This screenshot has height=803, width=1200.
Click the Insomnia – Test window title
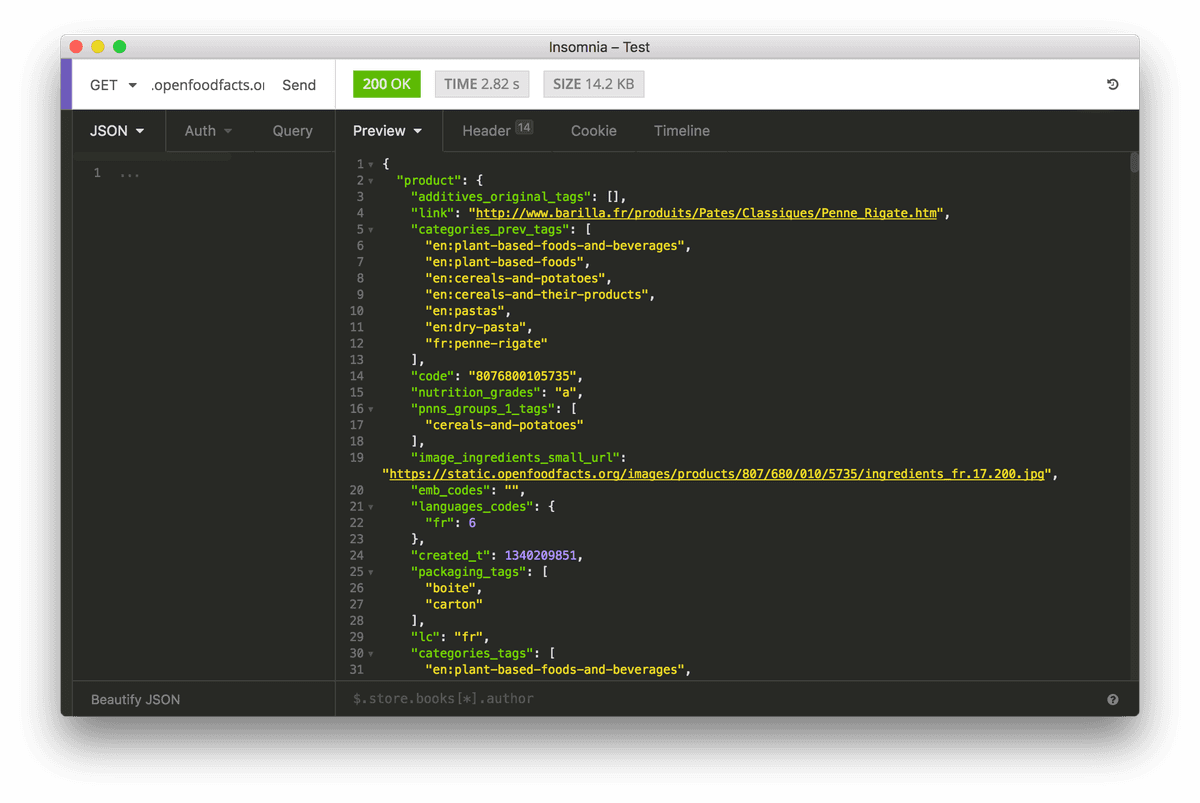600,47
